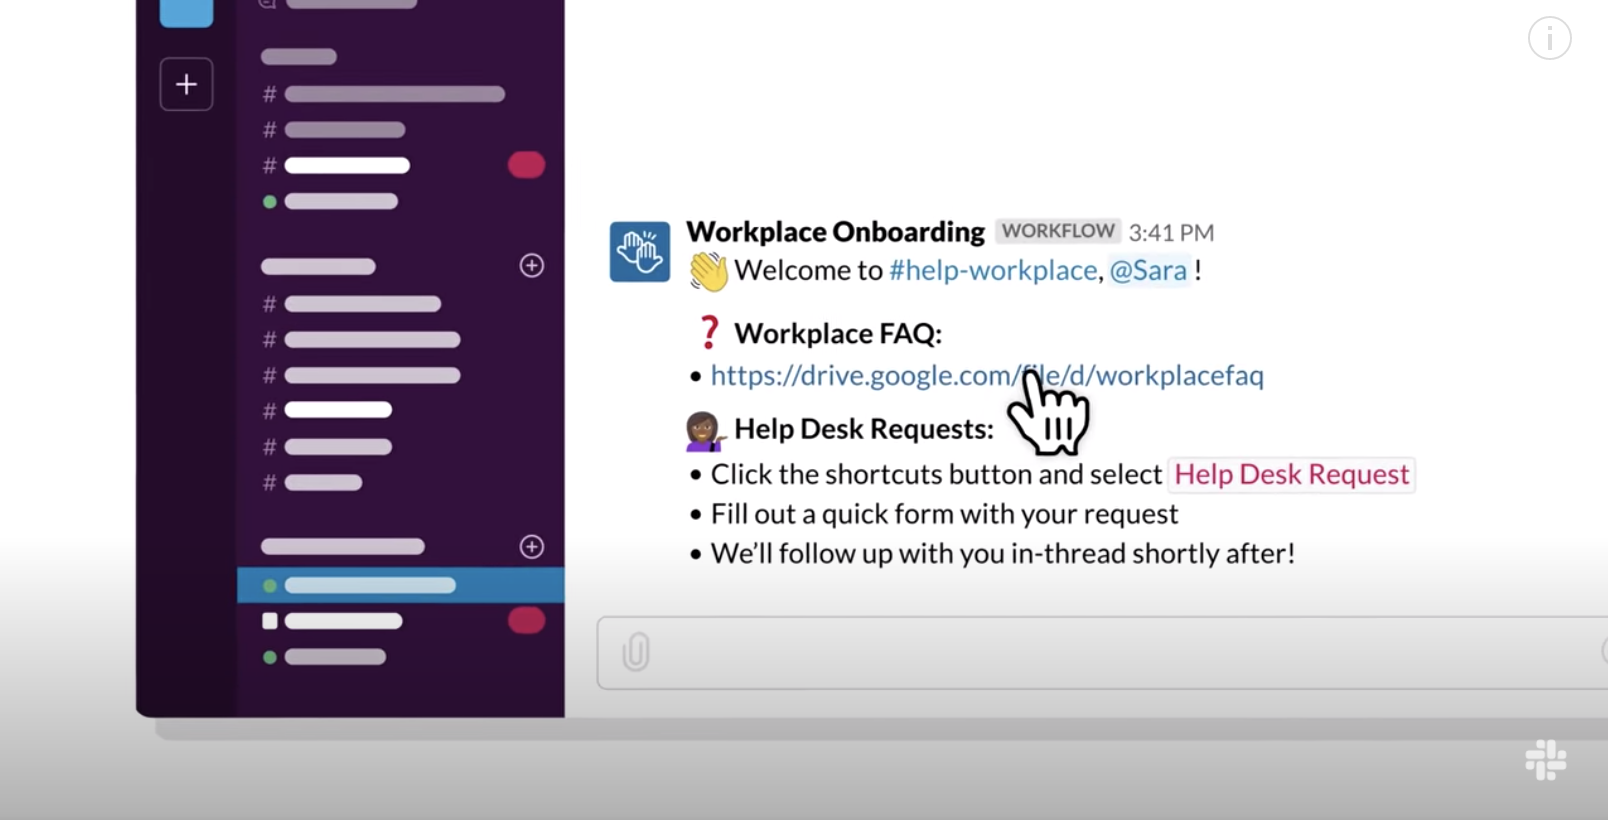This screenshot has height=820, width=1608.
Task: Click the Help Desk Requests: heading
Action: 864,429
